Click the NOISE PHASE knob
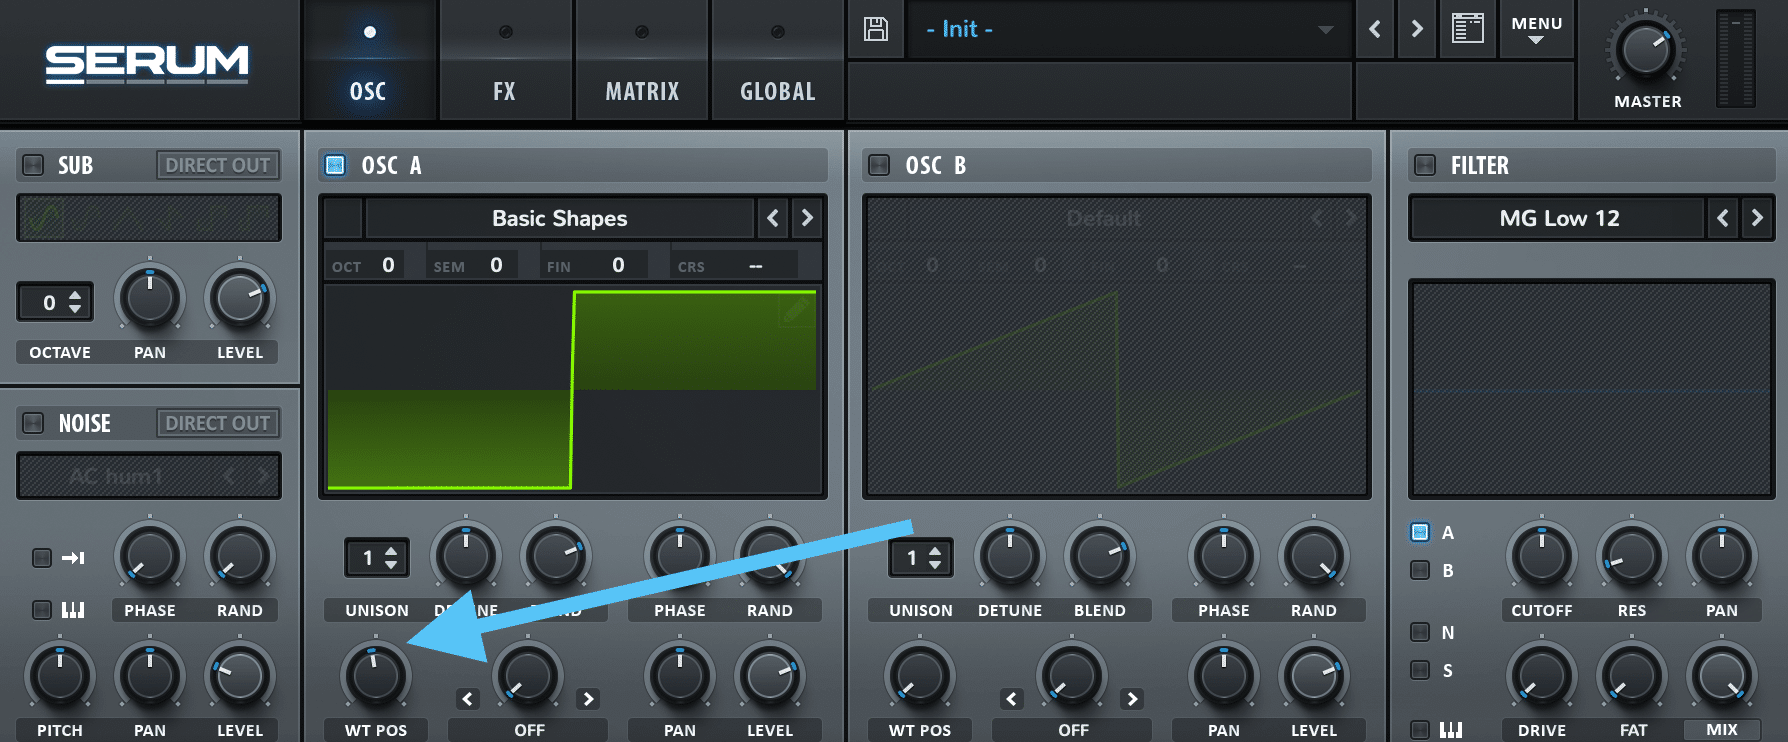The height and width of the screenshot is (742, 1788). pyautogui.click(x=150, y=556)
